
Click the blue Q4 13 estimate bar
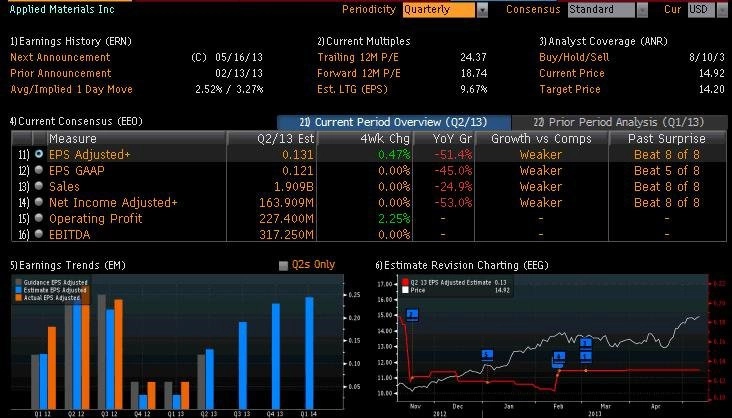276,356
